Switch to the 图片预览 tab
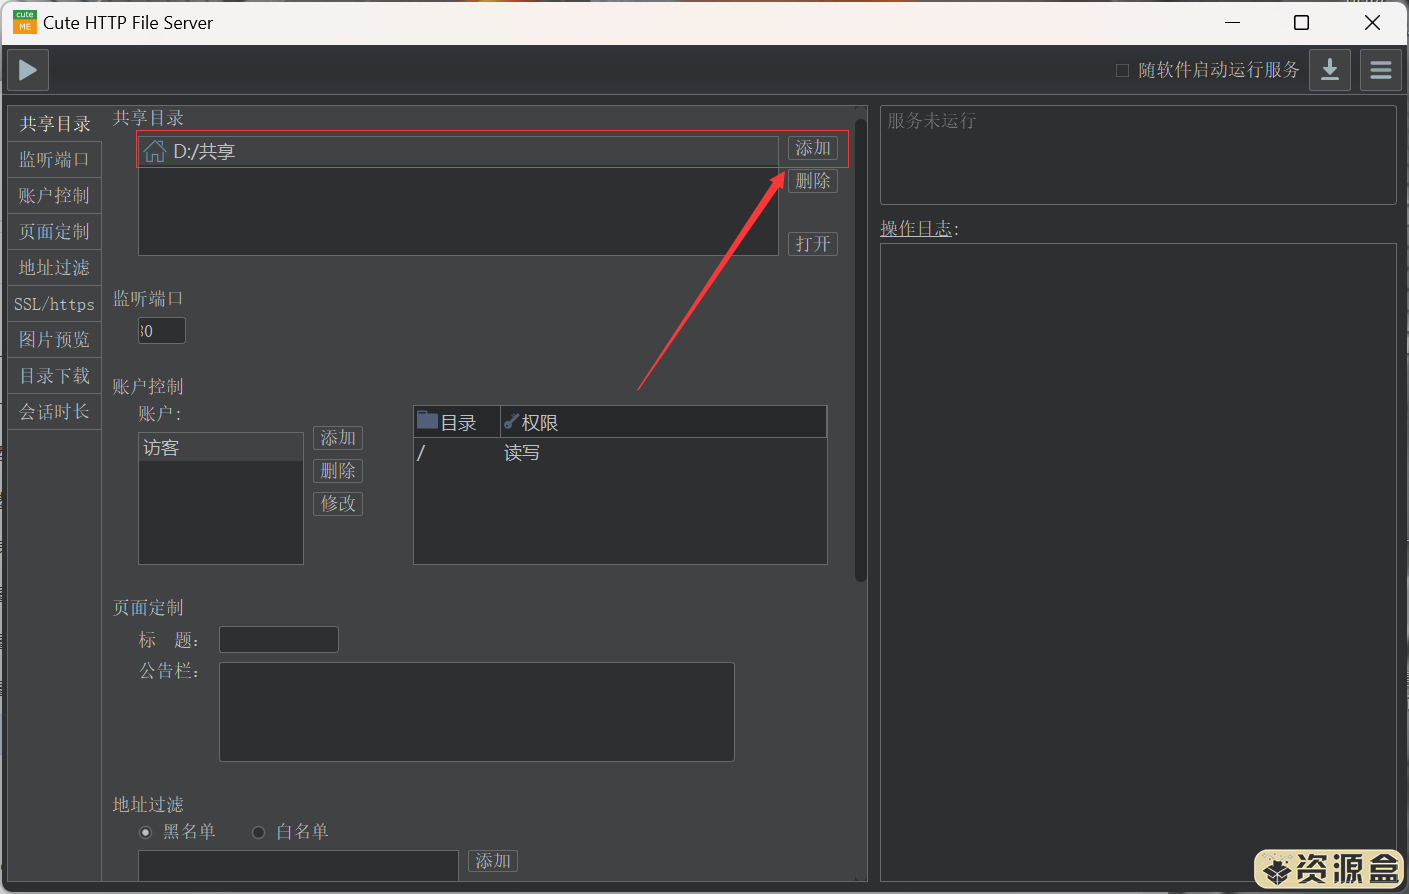The width and height of the screenshot is (1409, 894). click(x=54, y=340)
